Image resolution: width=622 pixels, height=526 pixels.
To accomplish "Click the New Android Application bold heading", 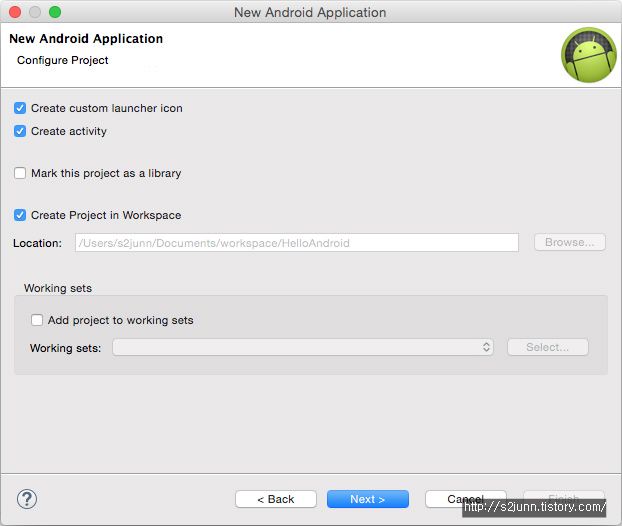I will 86,38.
